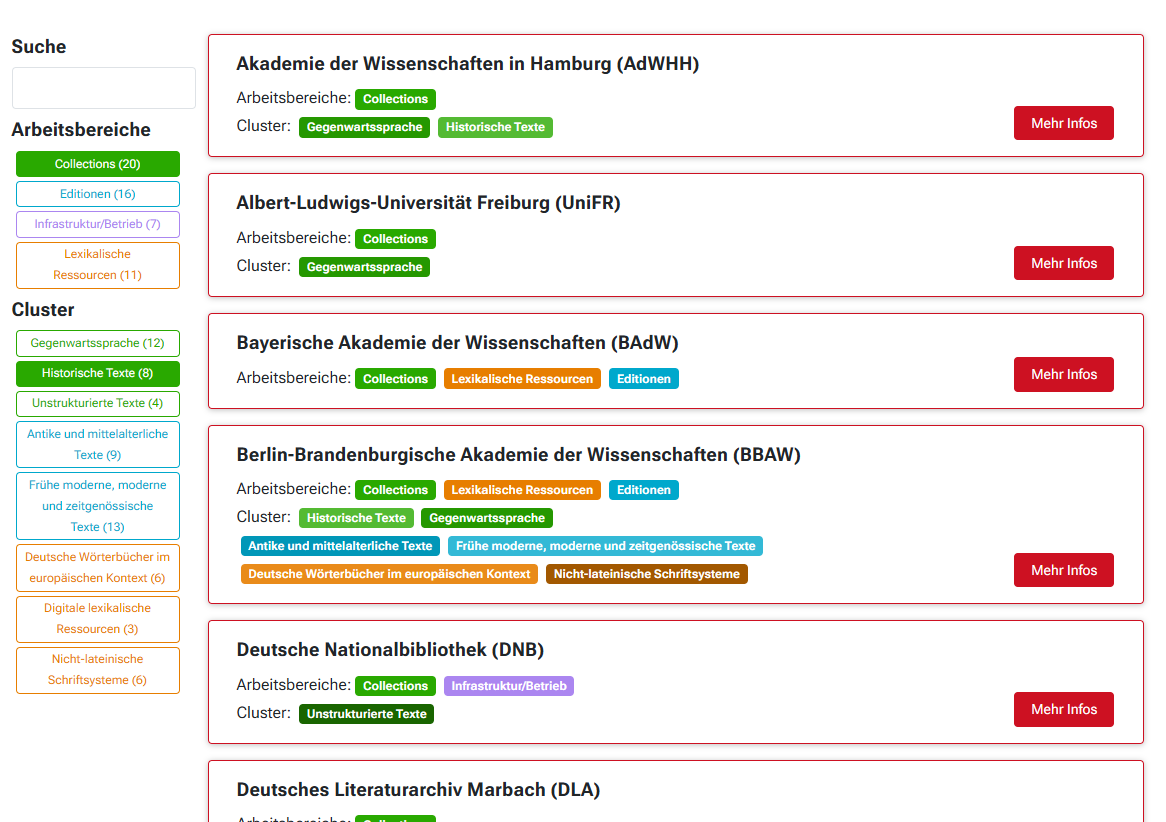Select the Editionen tag on the BBAW card
Image resolution: width=1166 pixels, height=822 pixels.
pos(643,489)
